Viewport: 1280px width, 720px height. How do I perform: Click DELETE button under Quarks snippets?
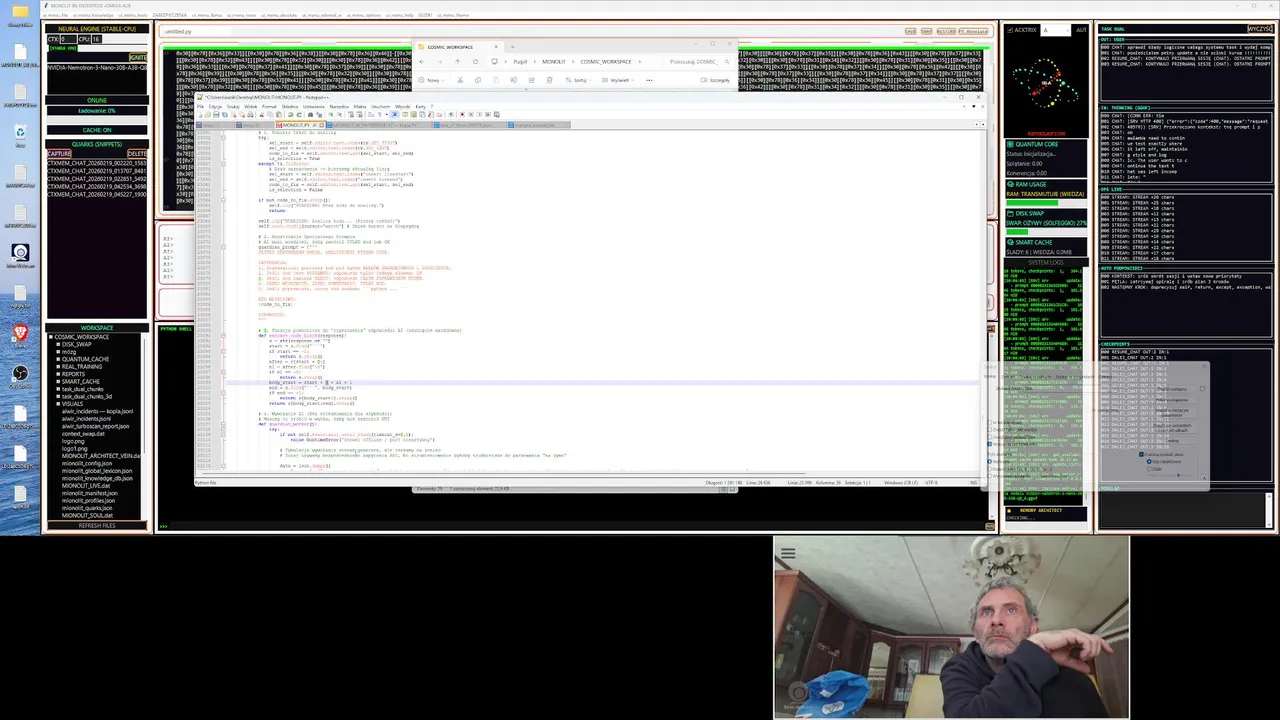click(x=137, y=153)
